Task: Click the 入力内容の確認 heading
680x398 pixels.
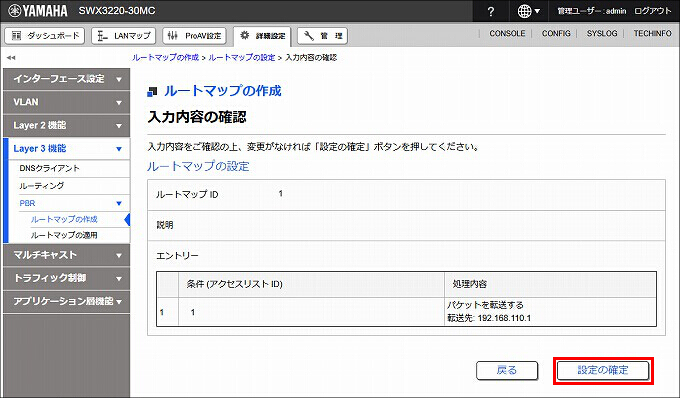Action: tap(197, 117)
